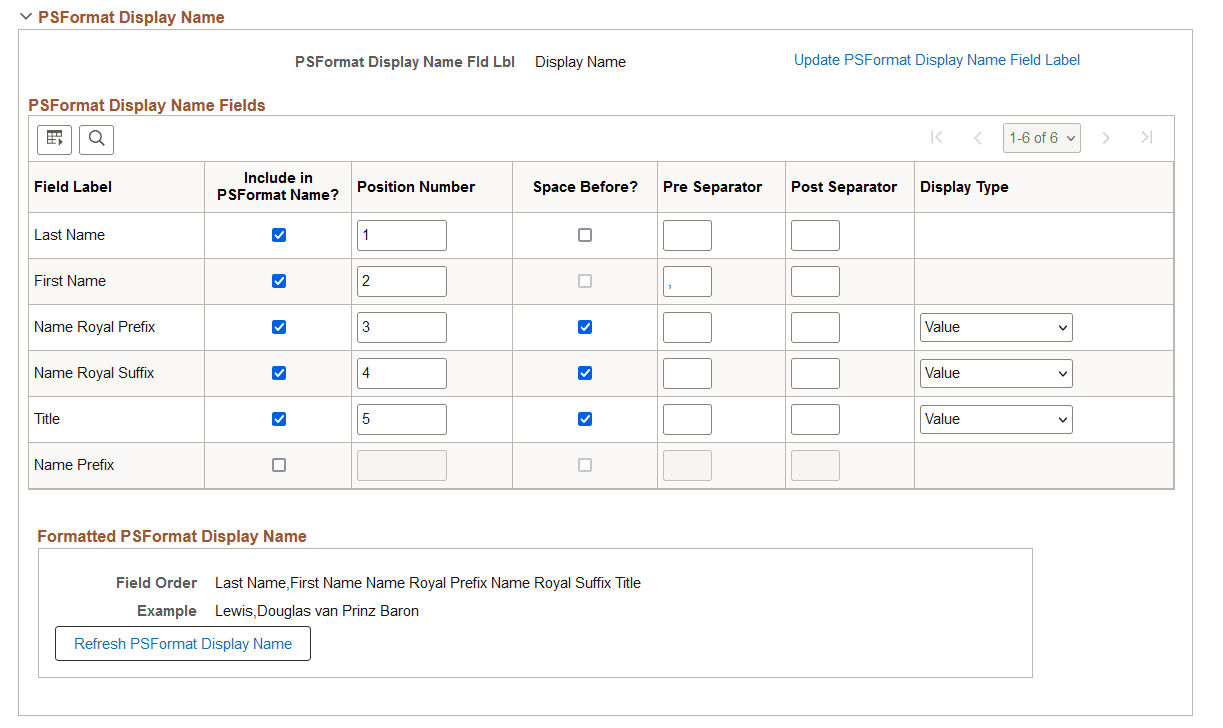Expand Display Type dropdown for Title row
Screen dimensions: 1223x728
[x=996, y=419]
